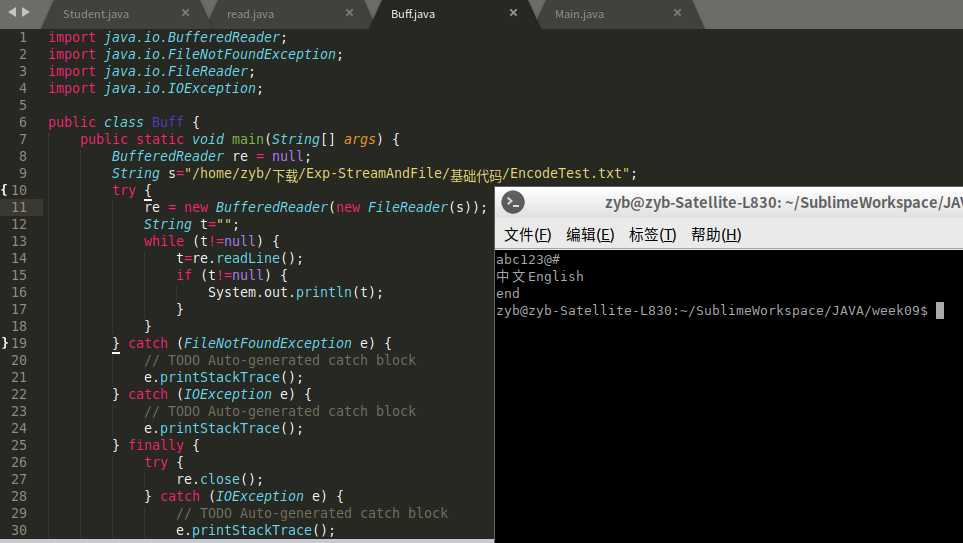Click the 't=re.readLine();' line
The width and height of the screenshot is (963, 543).
(240, 259)
